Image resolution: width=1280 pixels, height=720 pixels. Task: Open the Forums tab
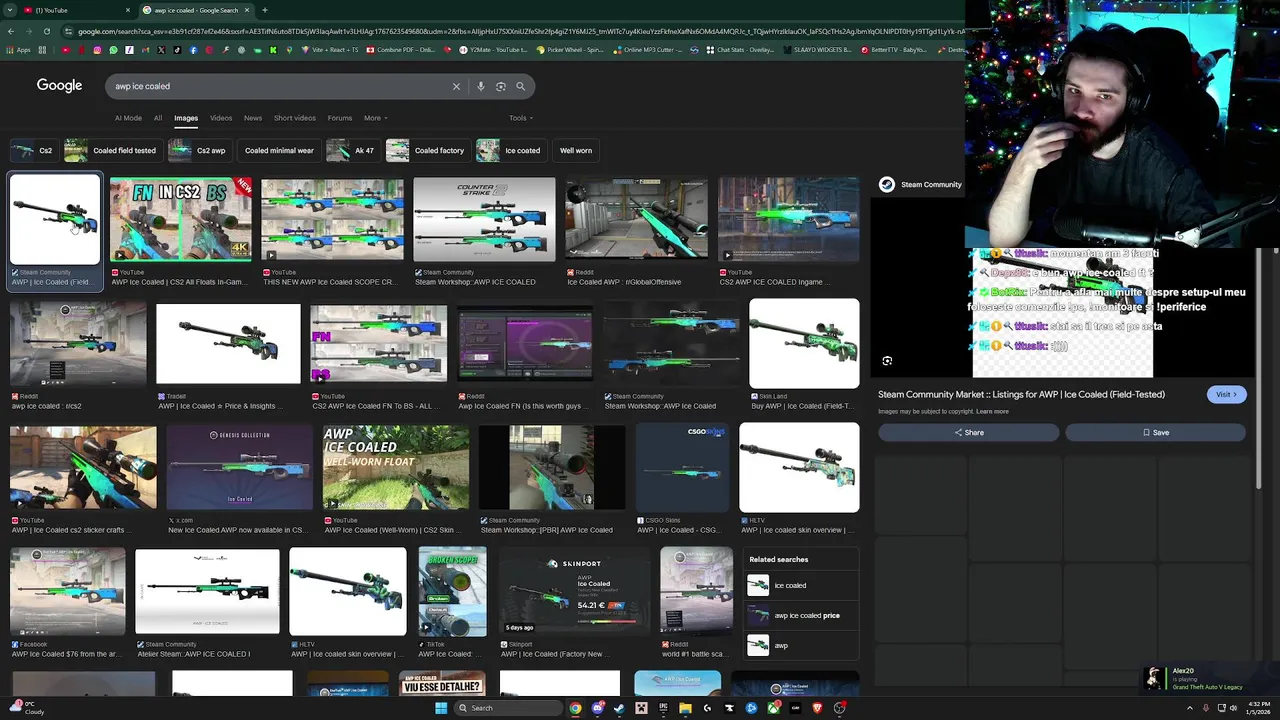click(340, 118)
